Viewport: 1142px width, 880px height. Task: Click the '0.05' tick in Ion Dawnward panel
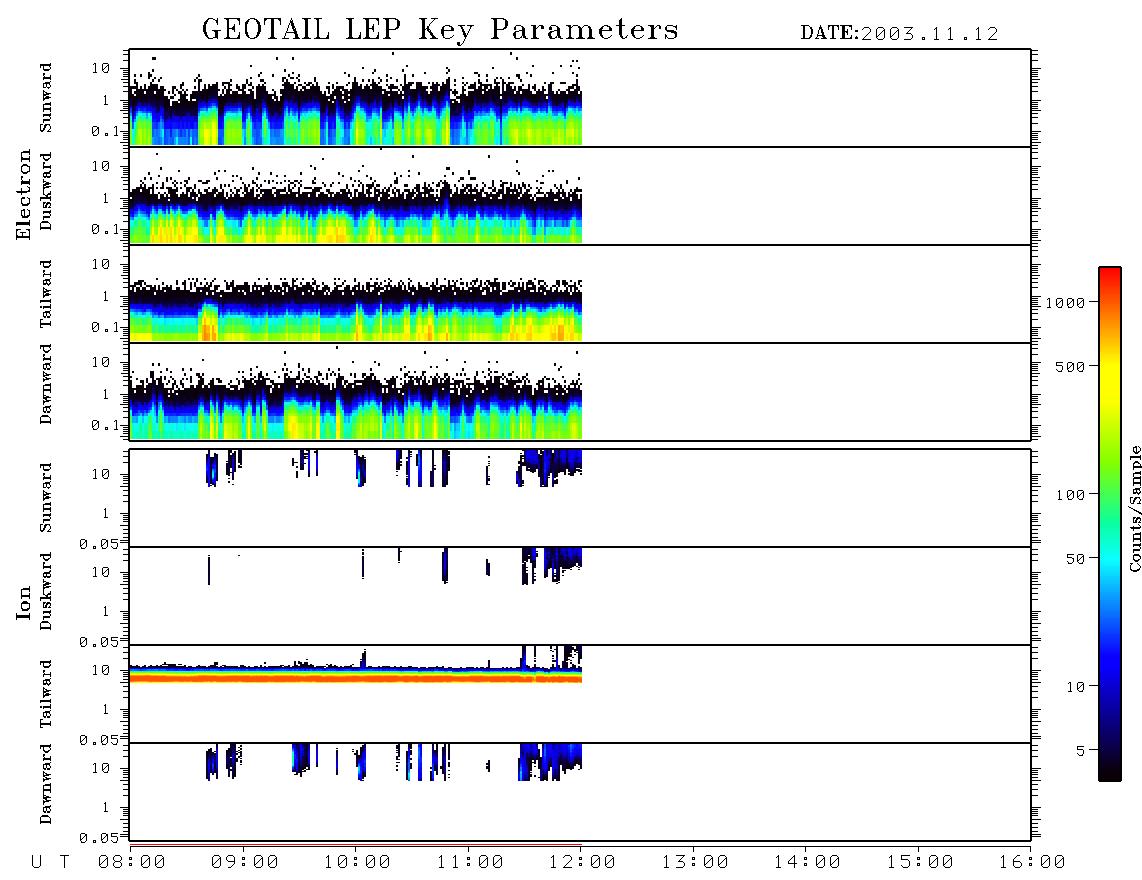(98, 838)
